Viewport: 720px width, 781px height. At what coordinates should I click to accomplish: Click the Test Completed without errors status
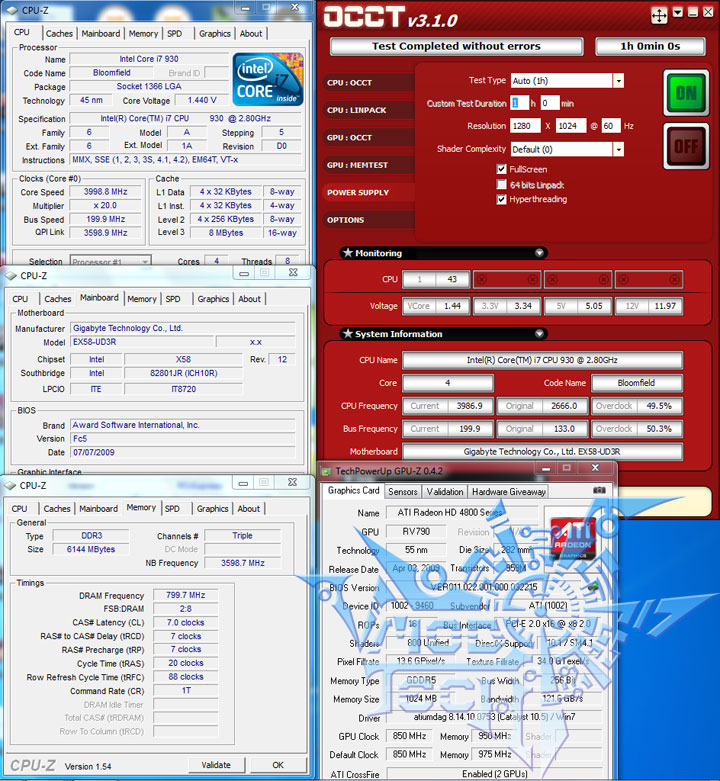point(456,46)
